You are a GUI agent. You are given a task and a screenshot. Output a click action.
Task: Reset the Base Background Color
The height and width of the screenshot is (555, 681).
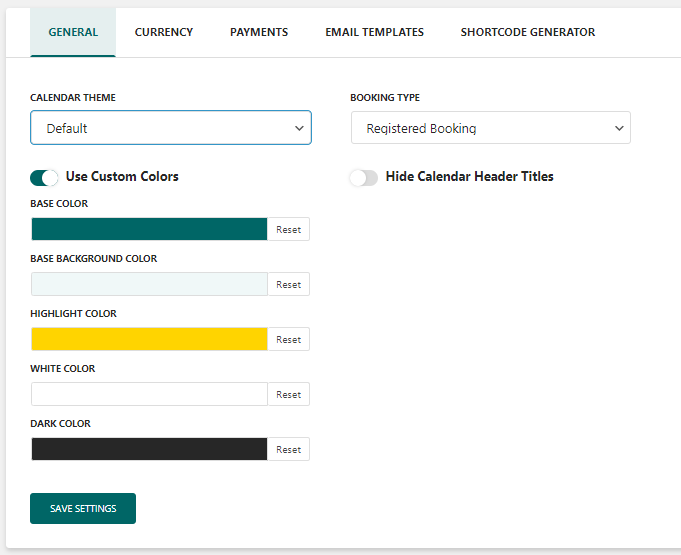[x=289, y=284]
